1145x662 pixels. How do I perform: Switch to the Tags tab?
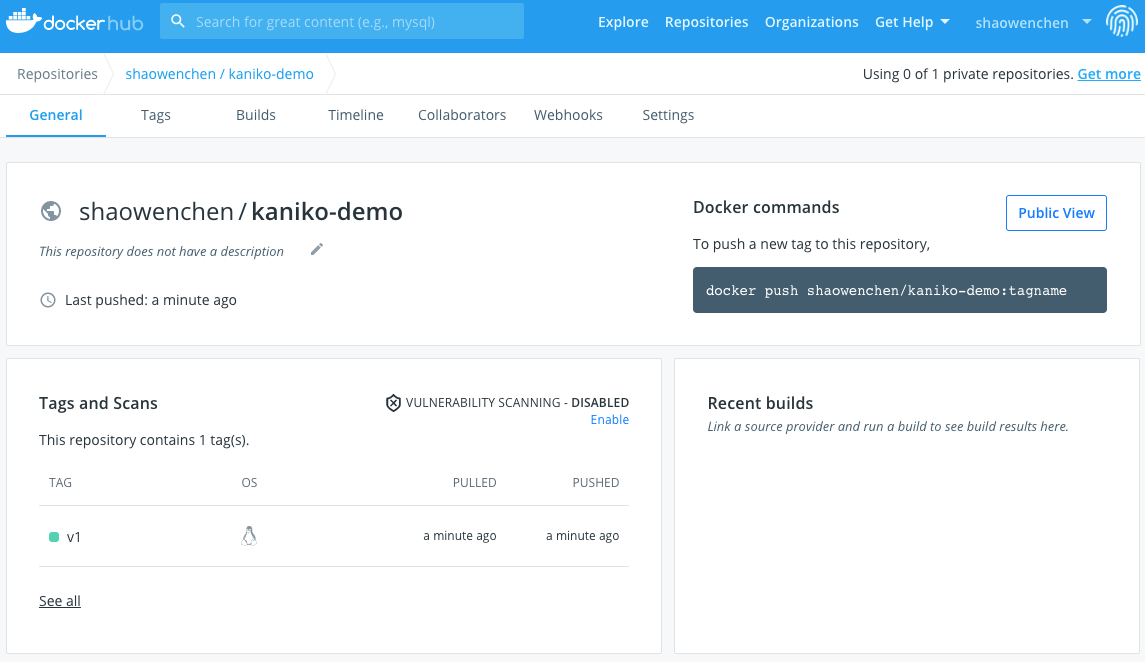click(156, 115)
